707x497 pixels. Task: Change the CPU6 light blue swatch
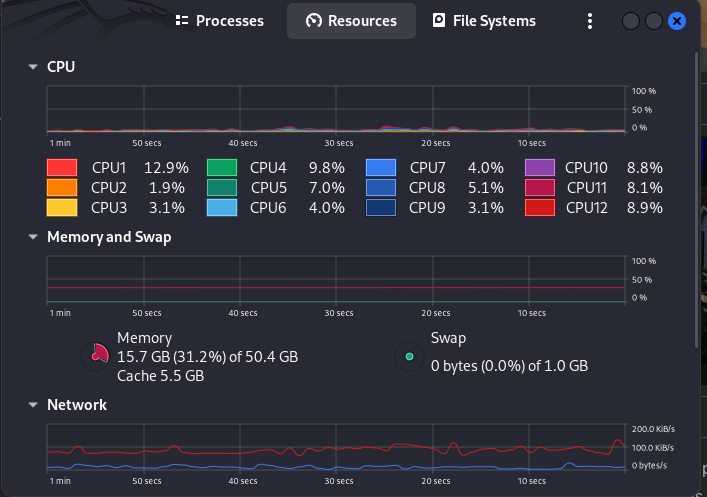tap(222, 208)
